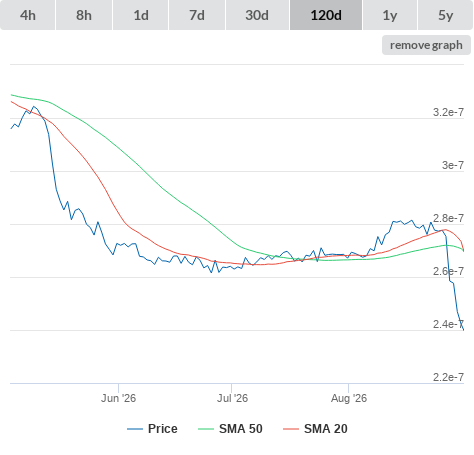
Task: Open the 7d chart range
Action: (197, 15)
